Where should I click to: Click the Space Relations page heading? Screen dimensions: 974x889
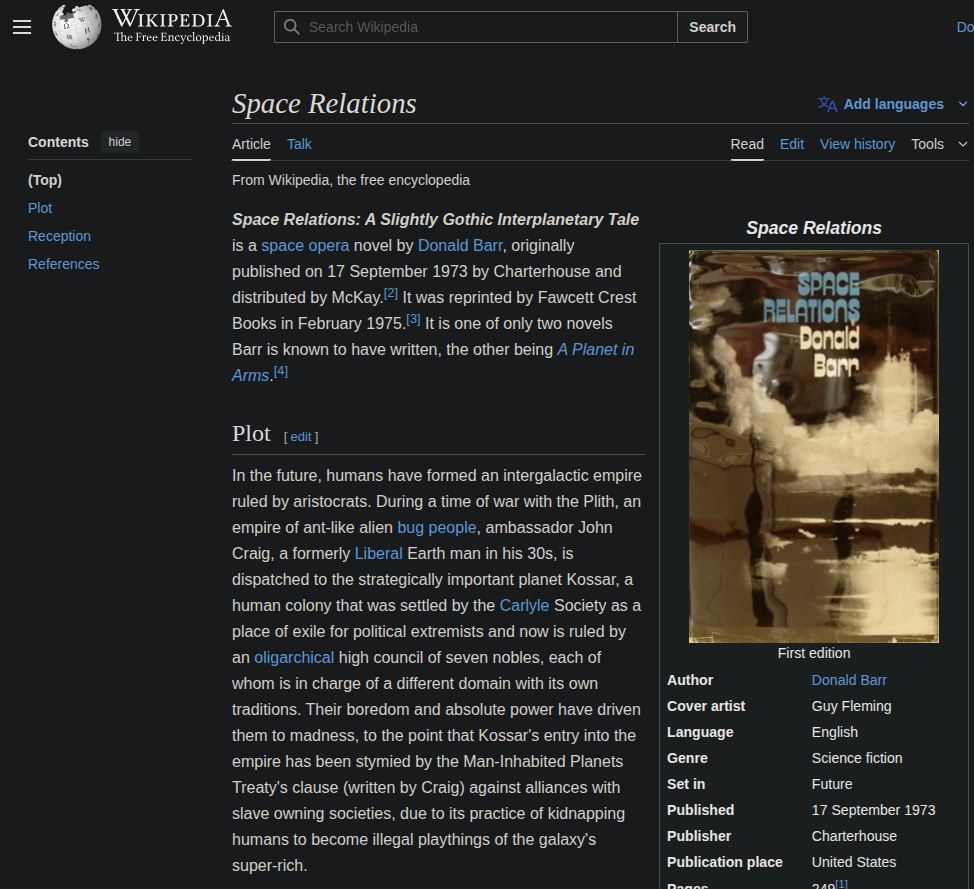pyautogui.click(x=324, y=104)
